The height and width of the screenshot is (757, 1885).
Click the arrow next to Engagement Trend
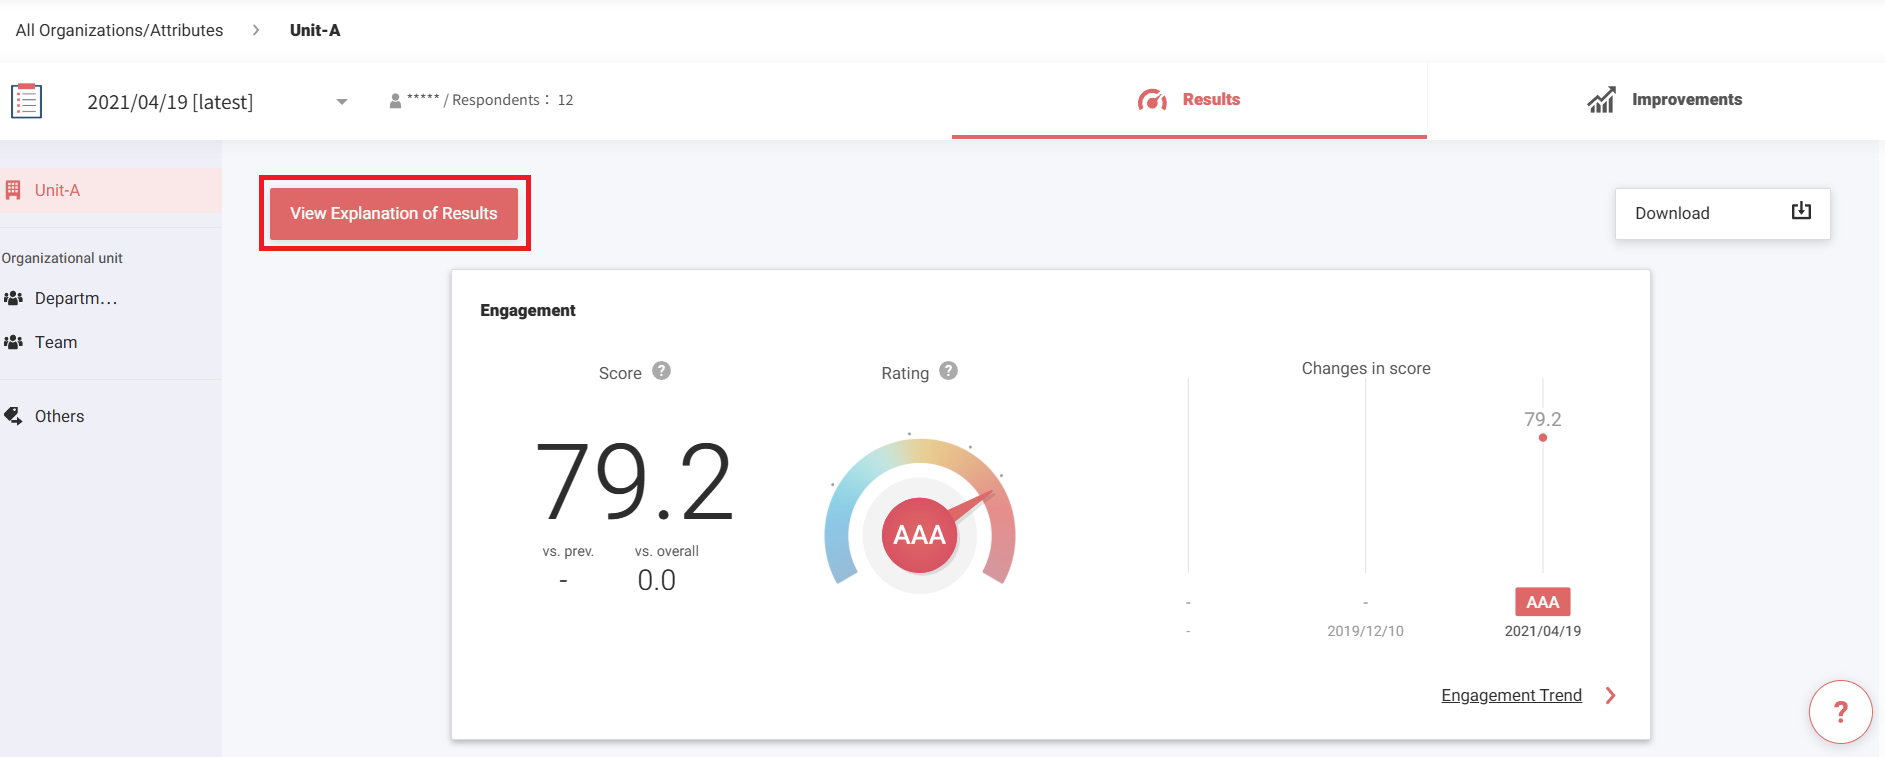pos(1610,696)
